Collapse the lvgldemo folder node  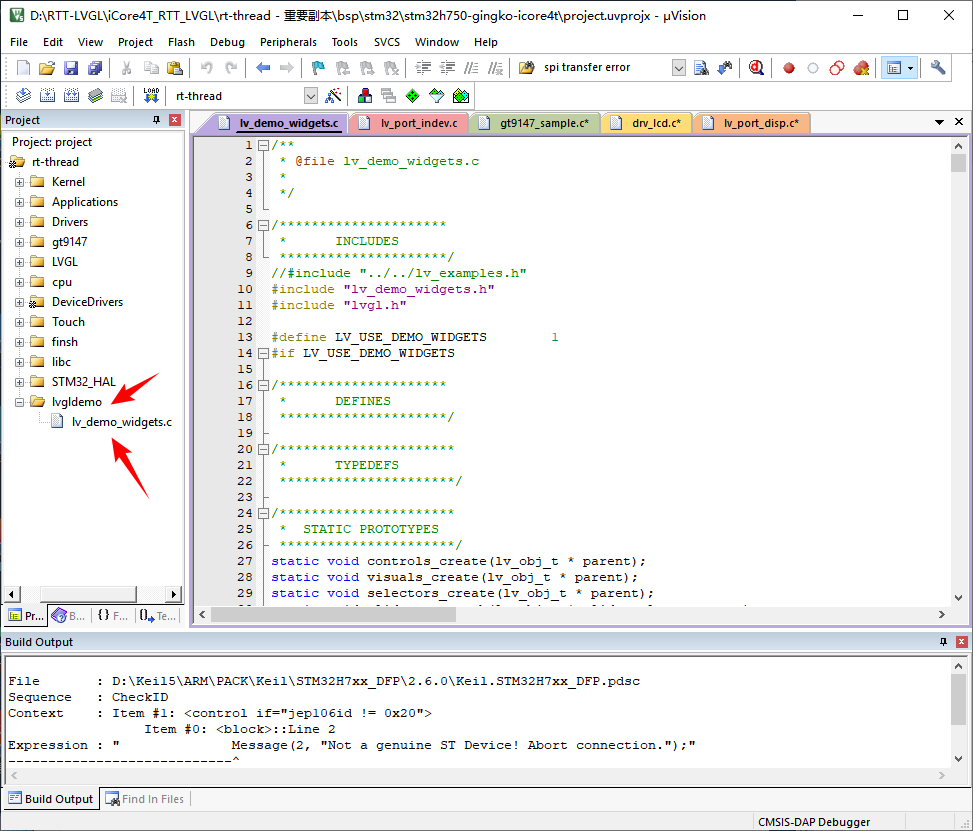[x=19, y=402]
